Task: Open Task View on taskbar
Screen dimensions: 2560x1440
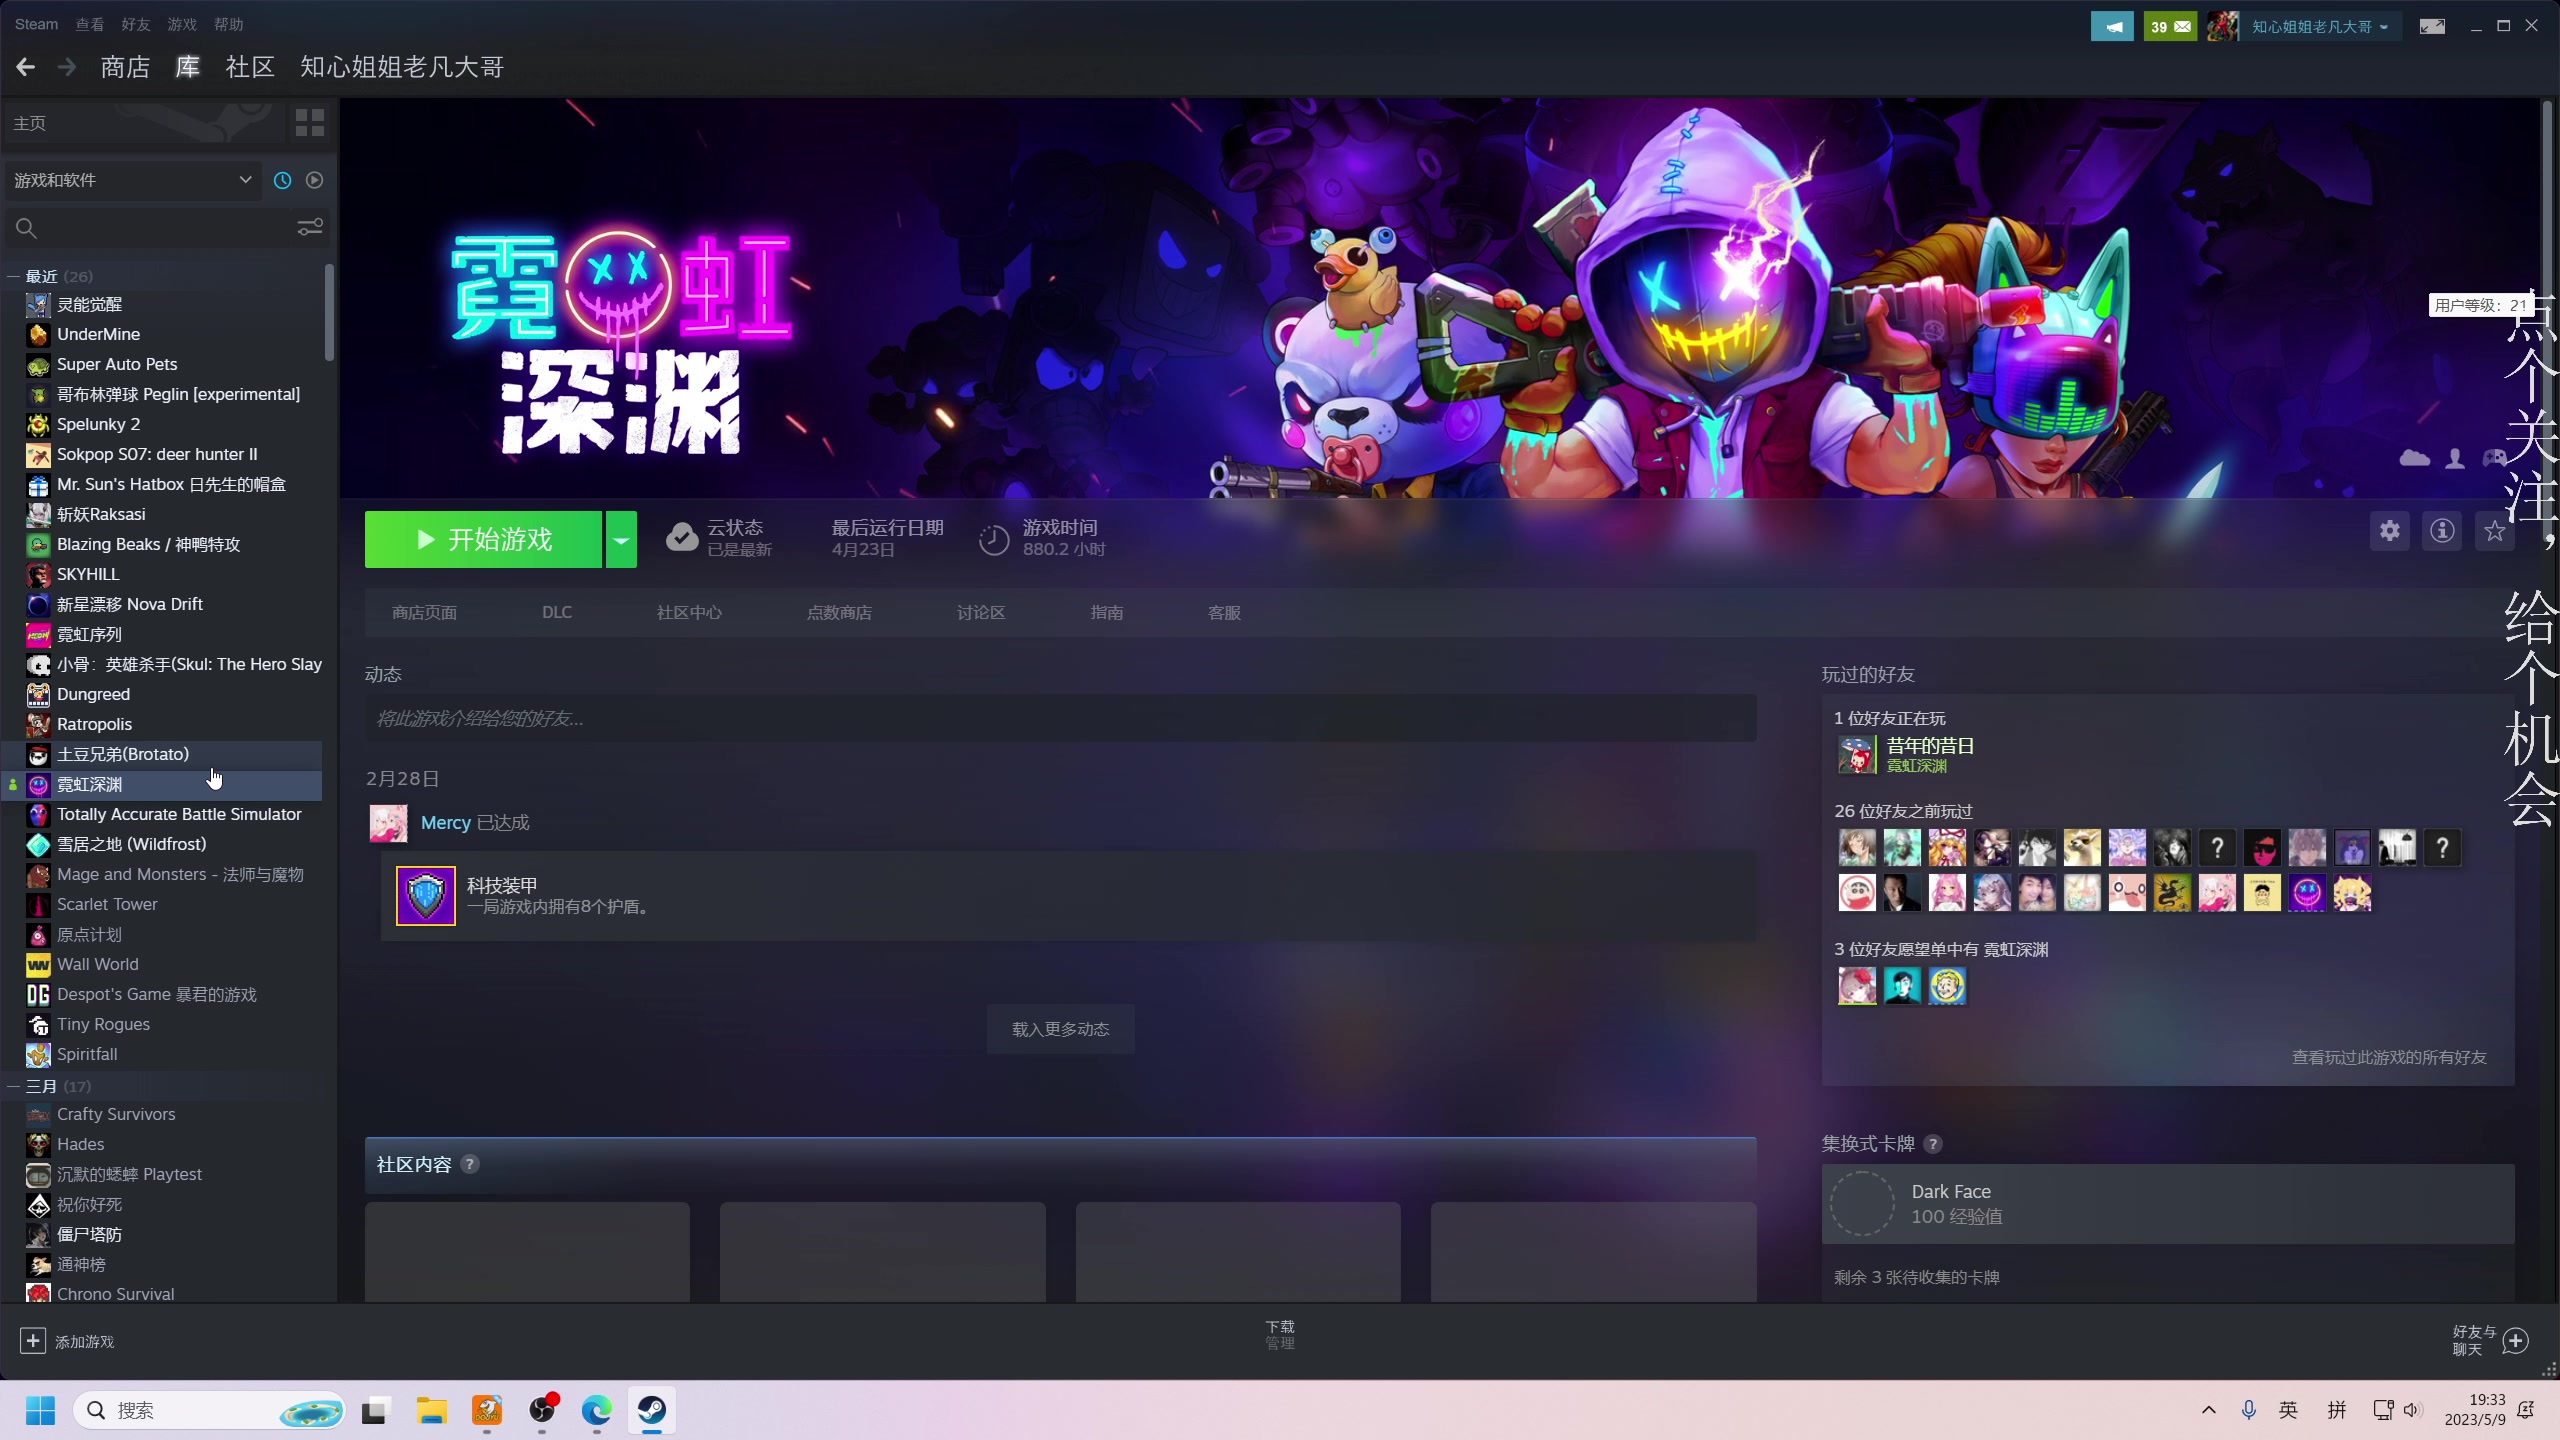Action: (x=375, y=1410)
